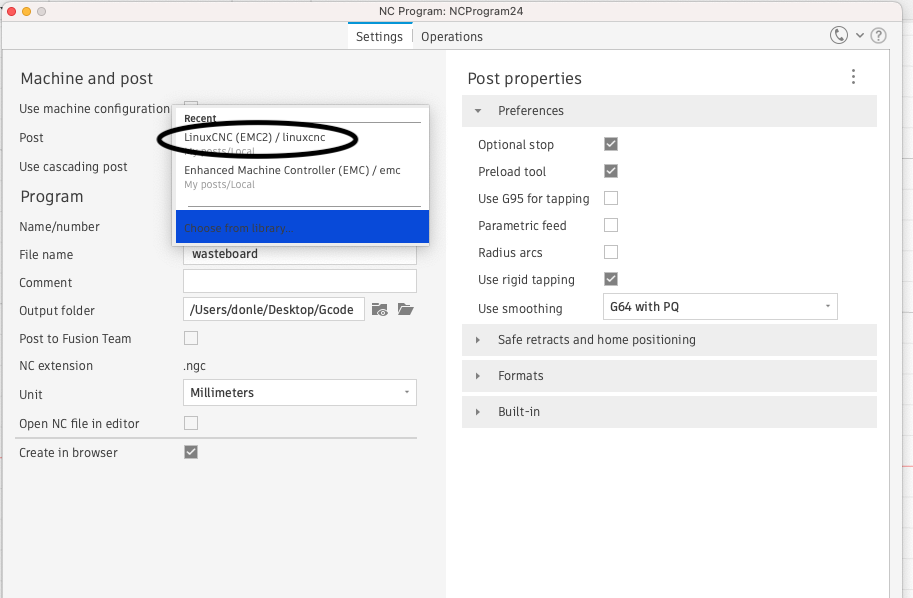The width and height of the screenshot is (913, 598).
Task: Choose from library option
Action: click(302, 227)
